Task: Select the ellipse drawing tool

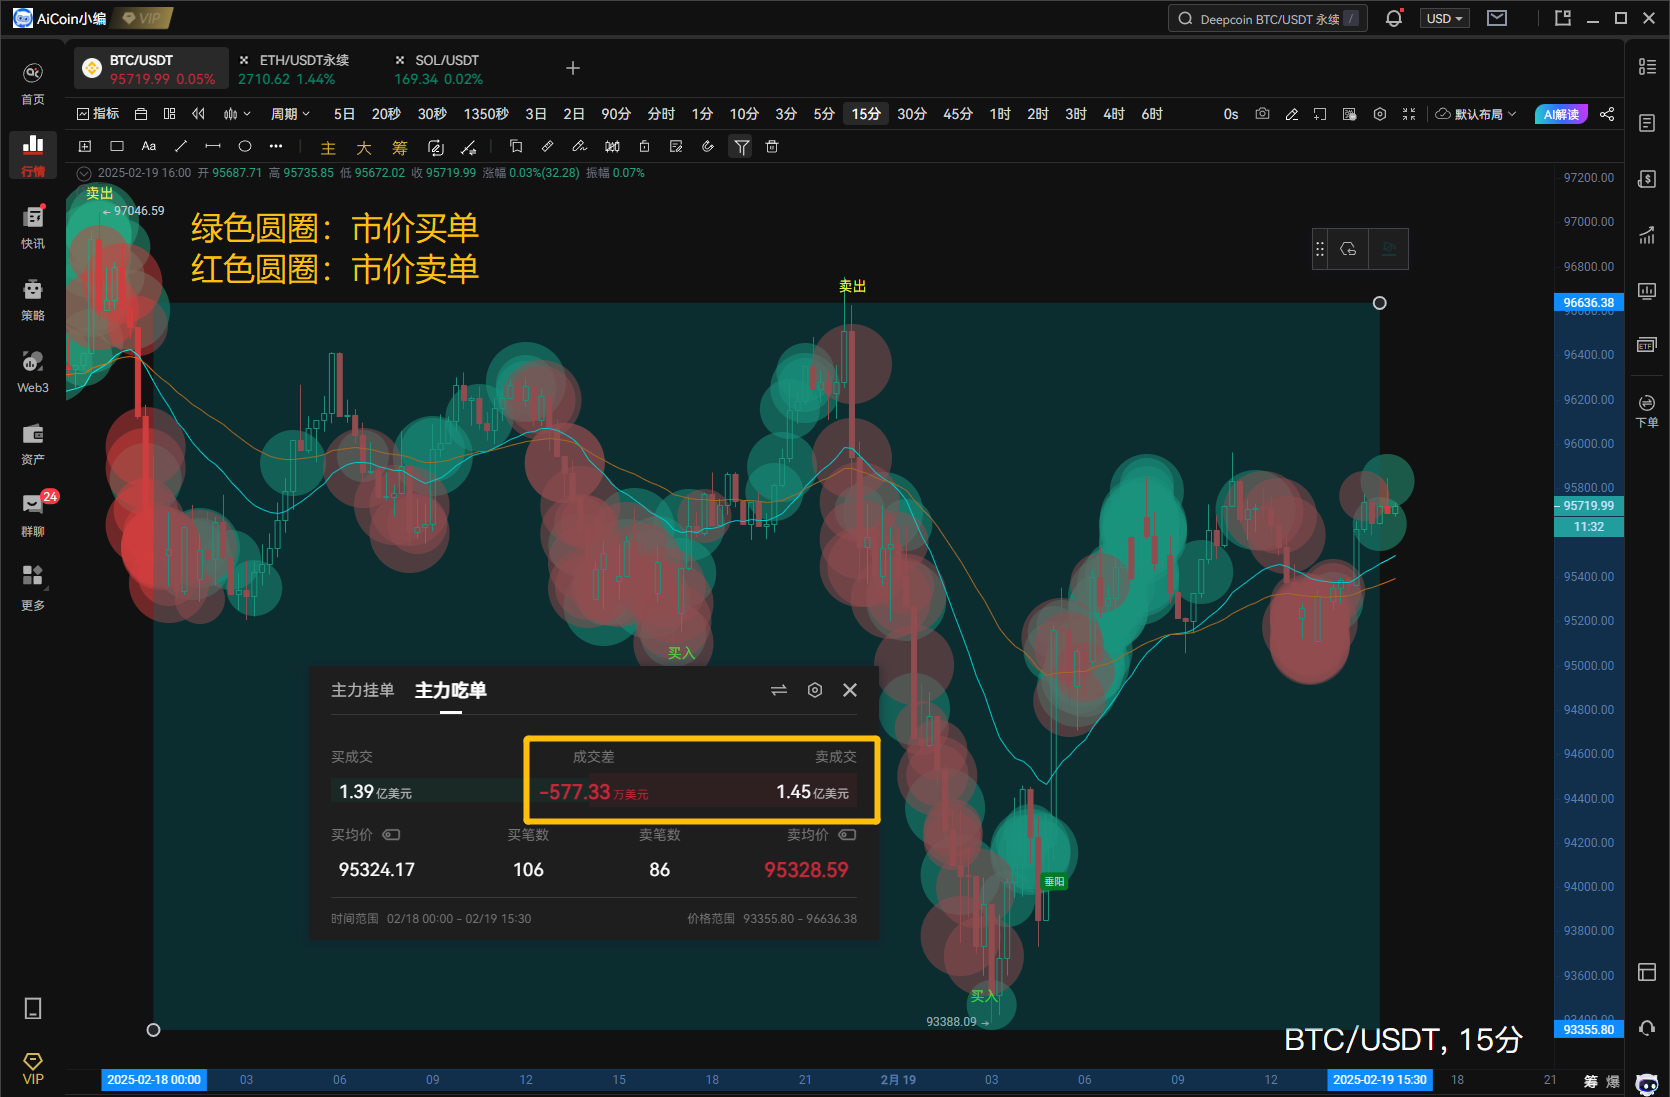Action: click(x=245, y=146)
